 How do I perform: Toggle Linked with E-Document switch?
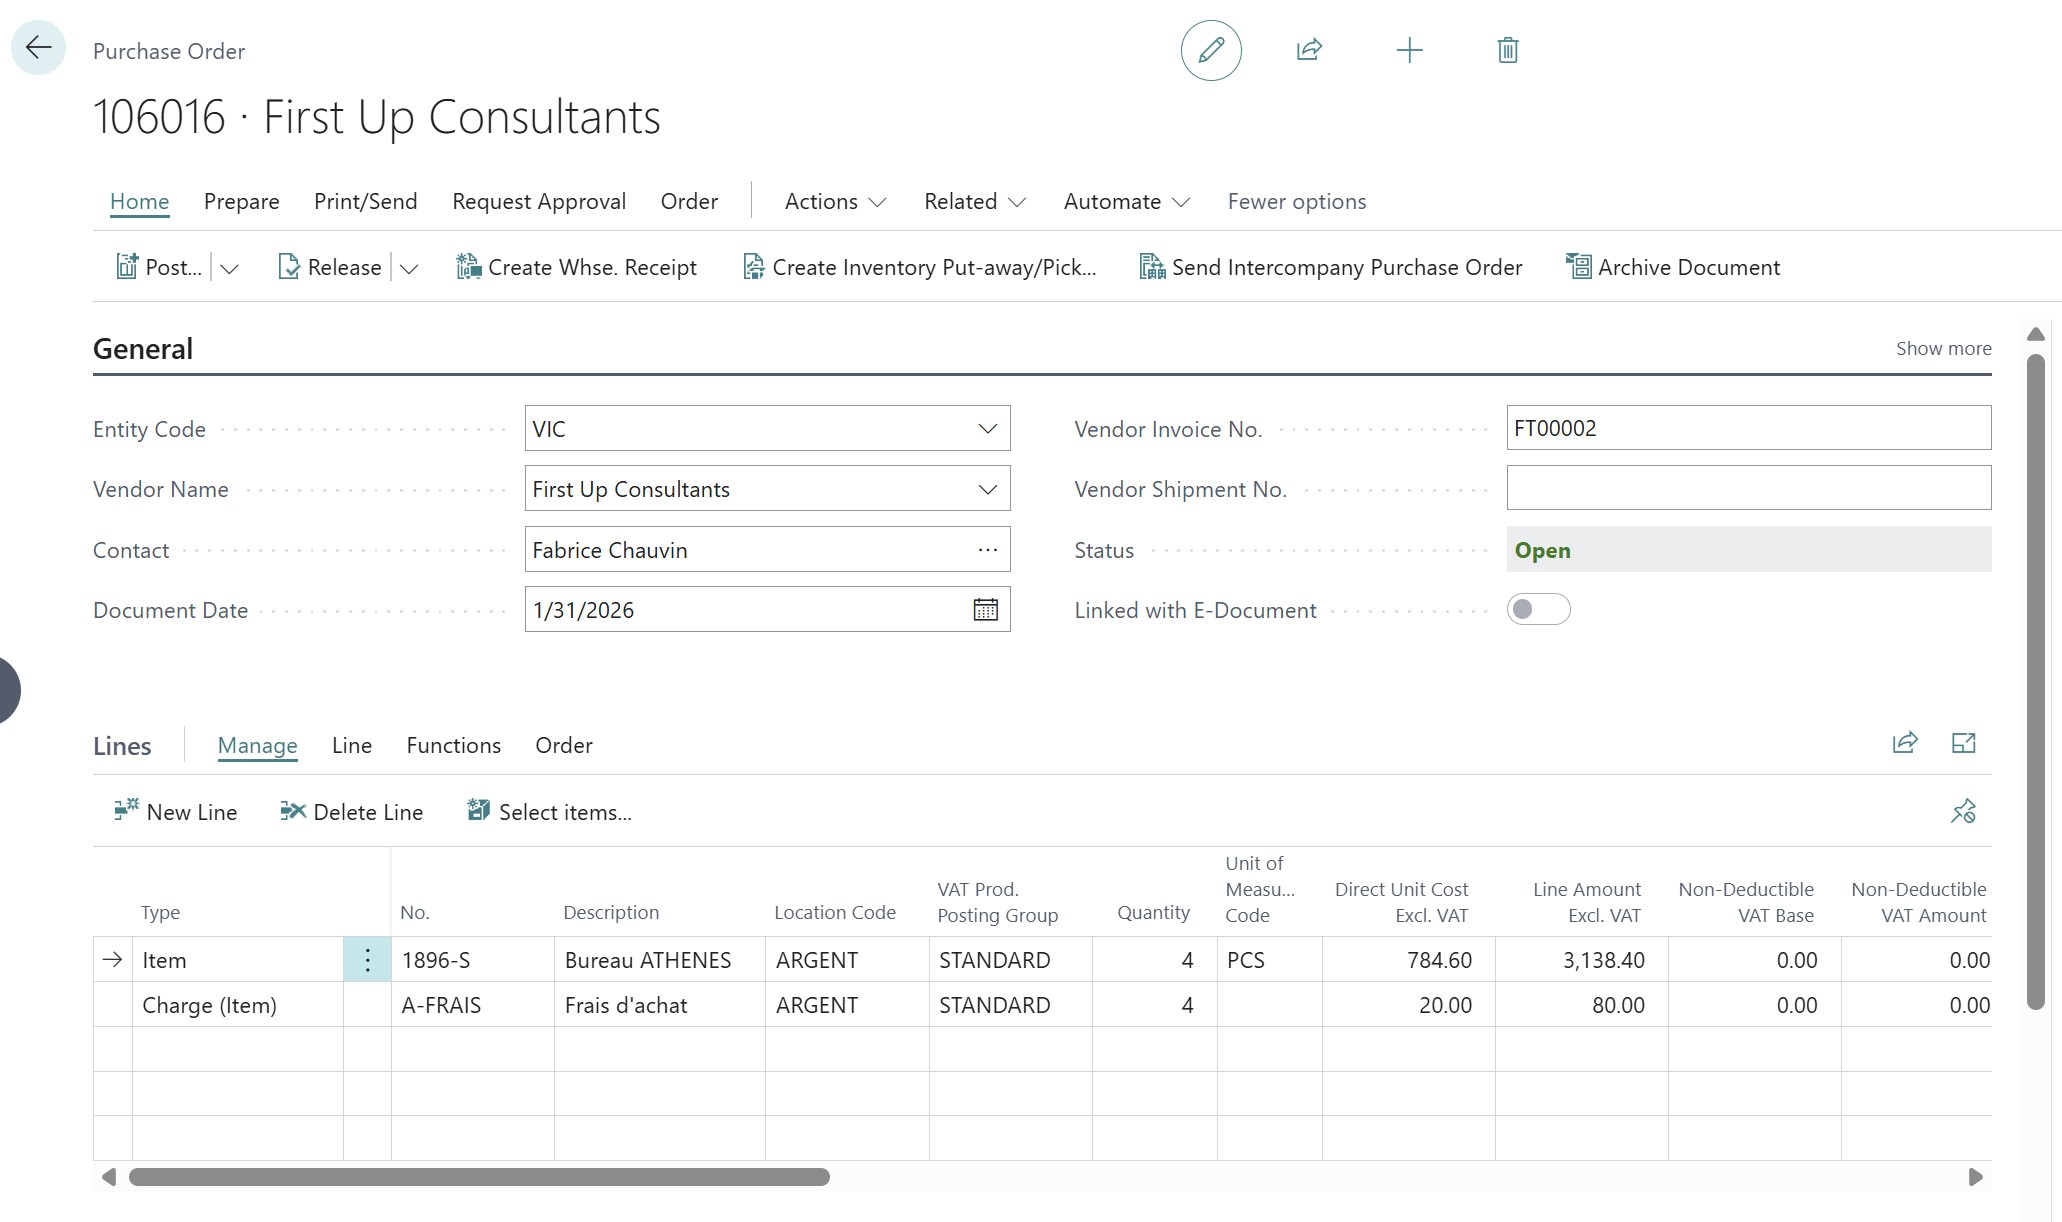pyautogui.click(x=1538, y=609)
